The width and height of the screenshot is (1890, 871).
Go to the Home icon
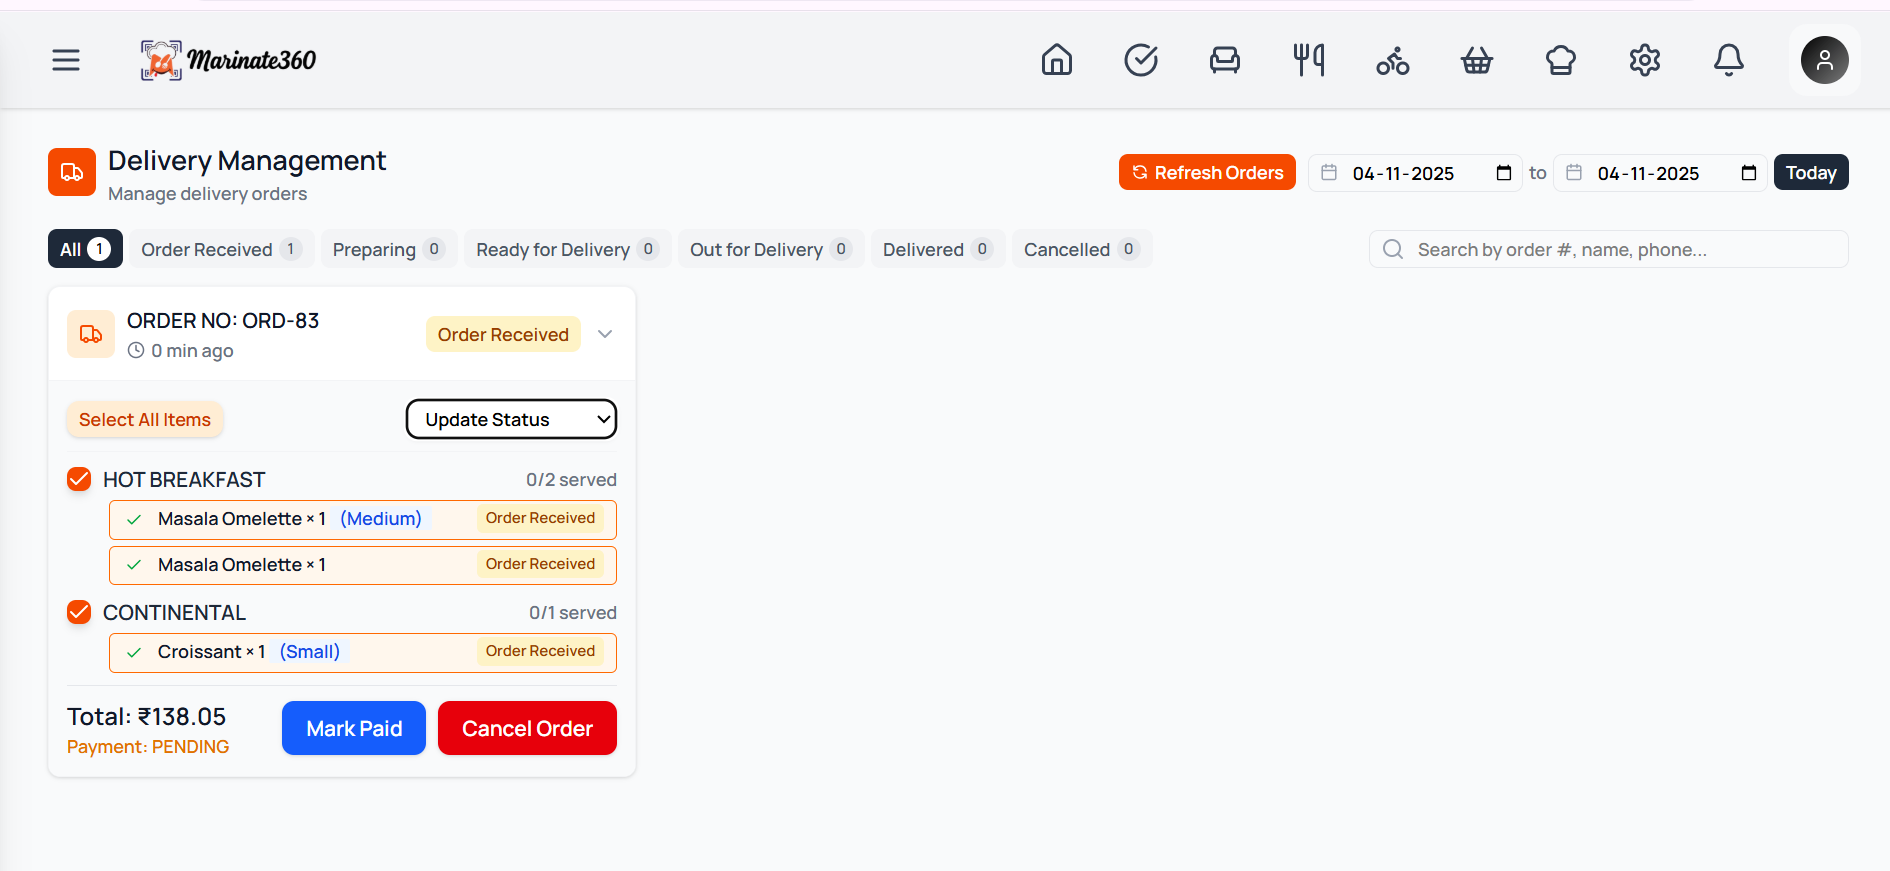(x=1057, y=60)
